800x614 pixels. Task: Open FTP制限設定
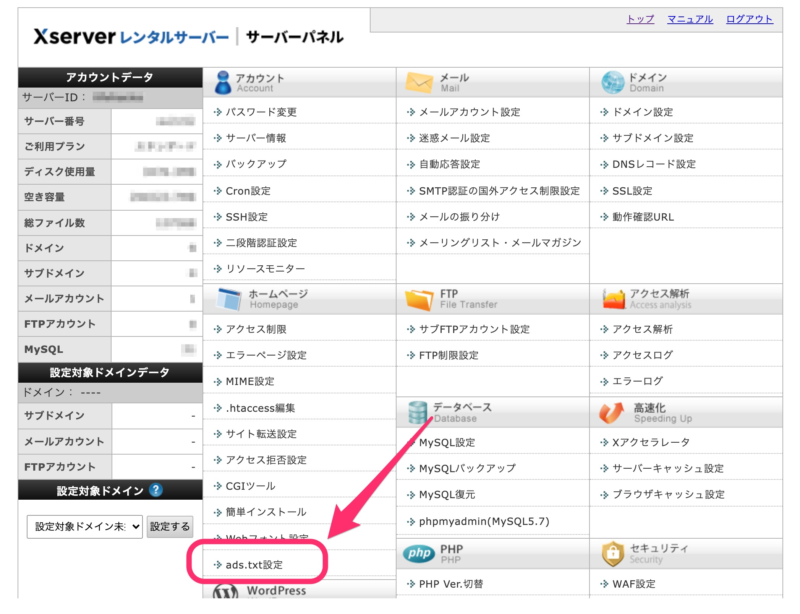pyautogui.click(x=448, y=355)
